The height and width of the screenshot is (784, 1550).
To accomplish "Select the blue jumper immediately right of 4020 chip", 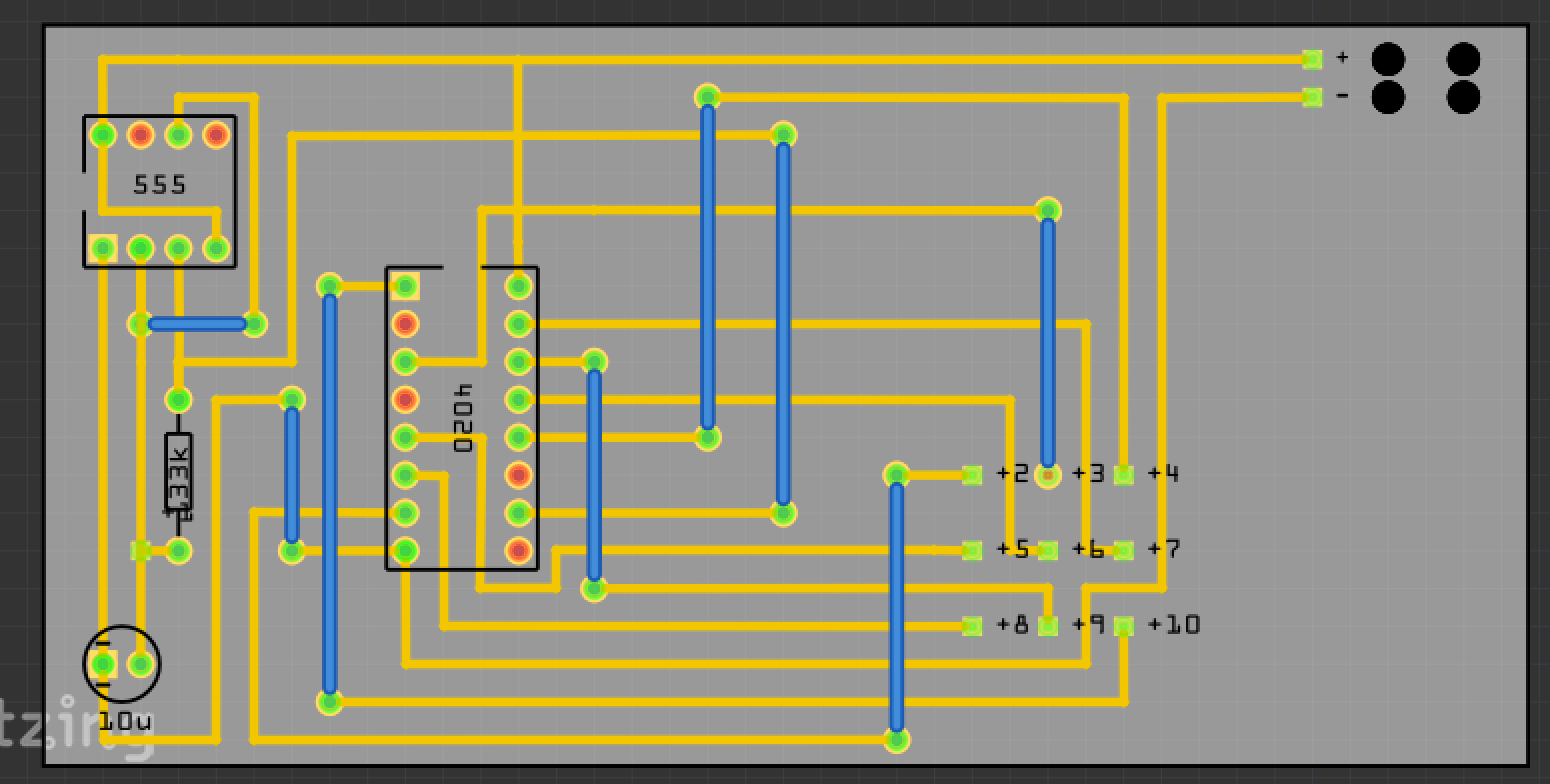I will point(594,475).
